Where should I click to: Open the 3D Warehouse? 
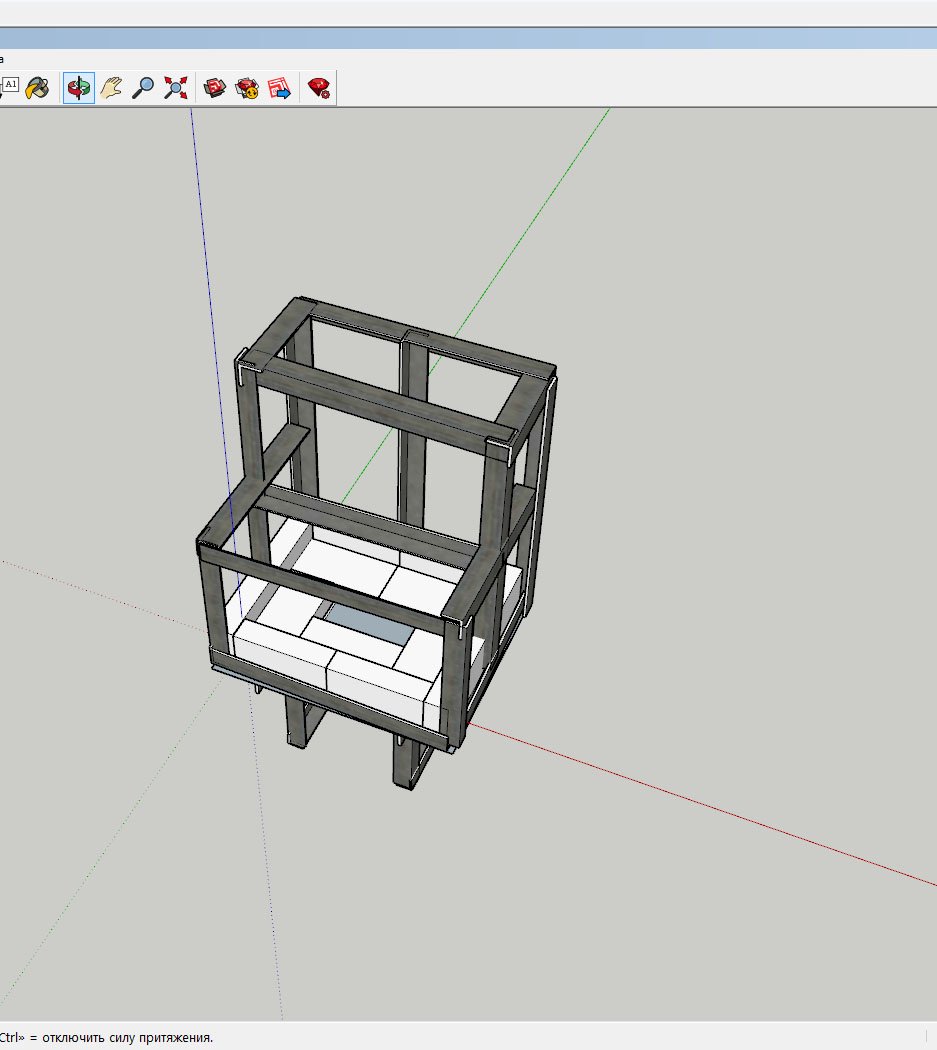(215, 88)
